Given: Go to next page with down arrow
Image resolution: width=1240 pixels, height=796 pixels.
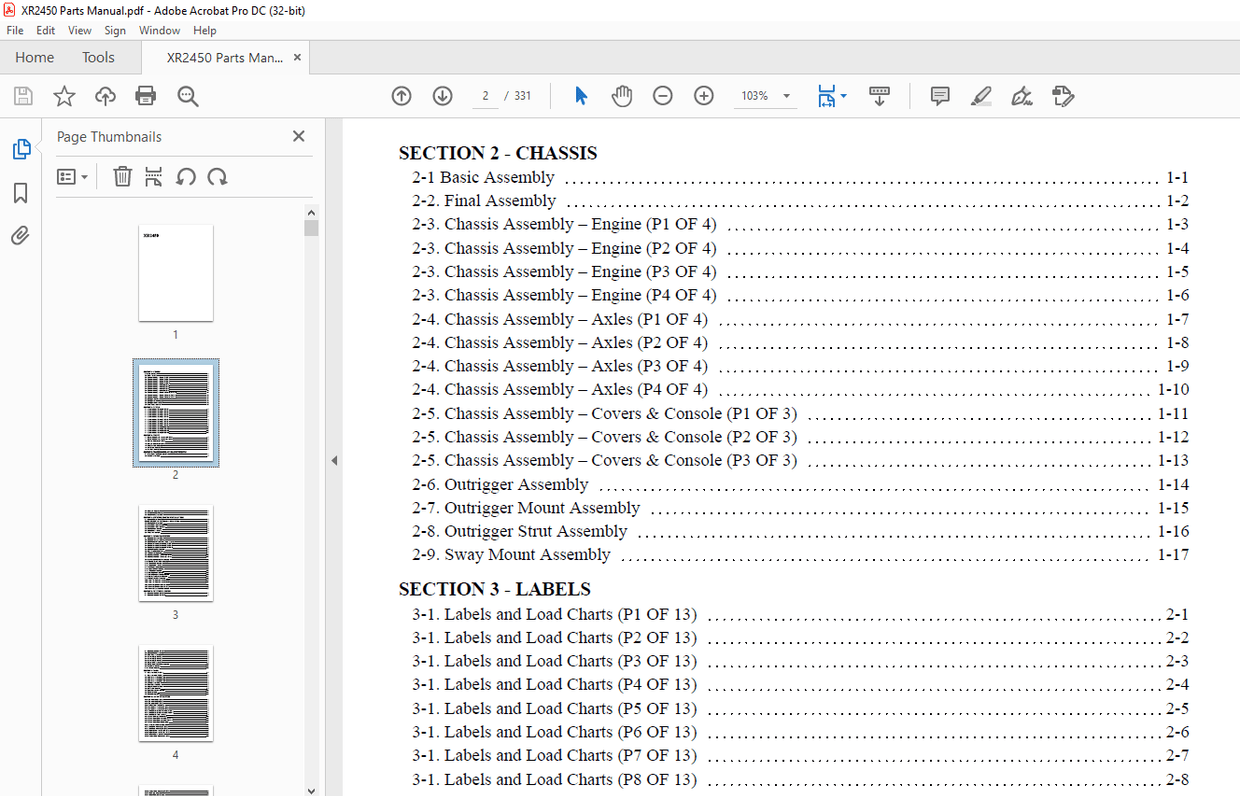Looking at the screenshot, I should [442, 96].
